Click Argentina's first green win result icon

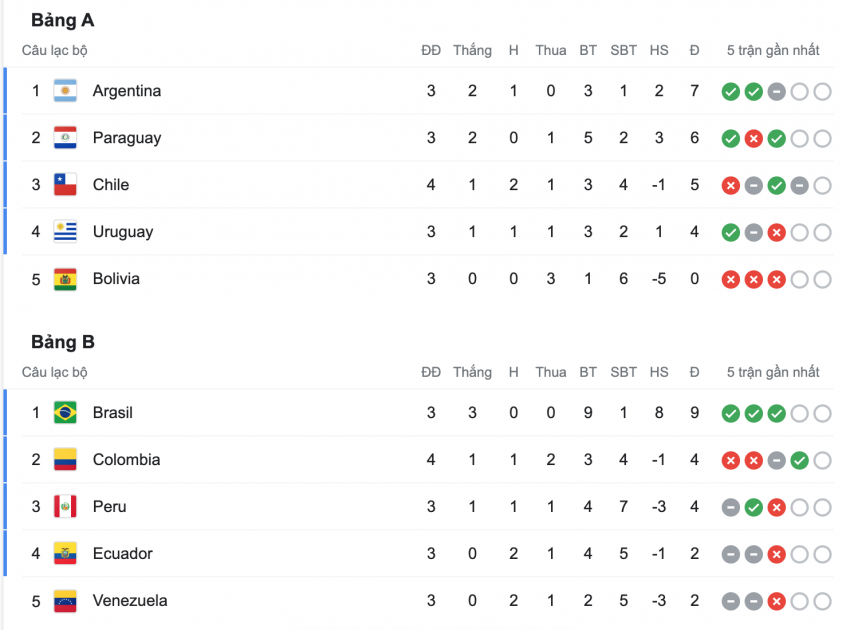(x=731, y=92)
